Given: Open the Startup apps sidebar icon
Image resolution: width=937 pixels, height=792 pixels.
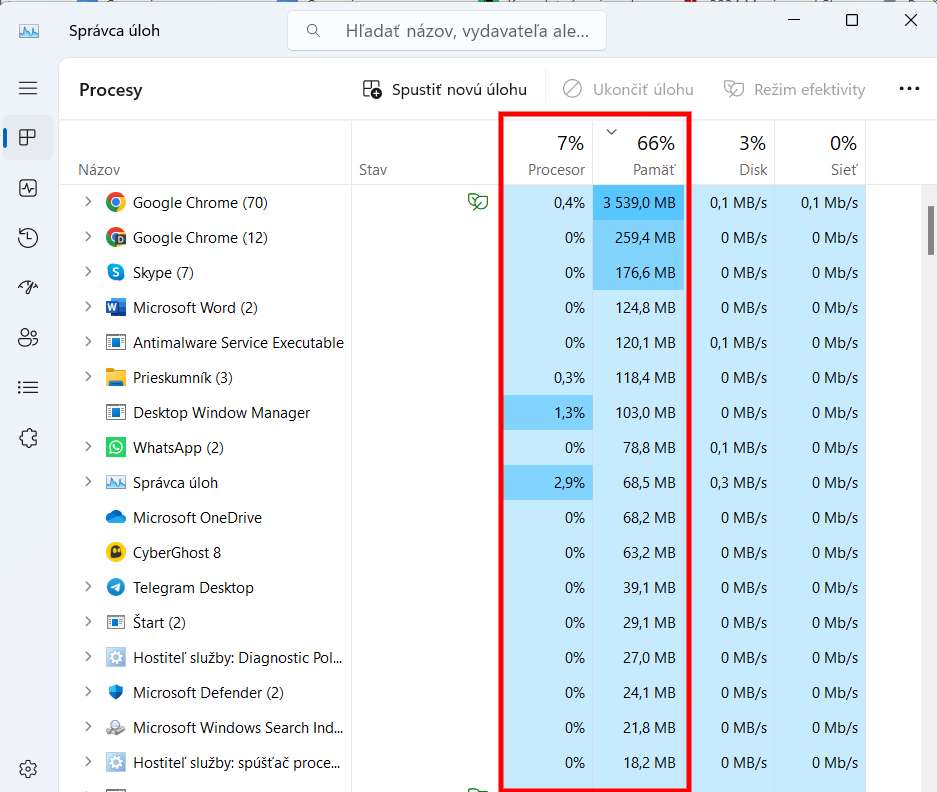Looking at the screenshot, I should click(28, 288).
